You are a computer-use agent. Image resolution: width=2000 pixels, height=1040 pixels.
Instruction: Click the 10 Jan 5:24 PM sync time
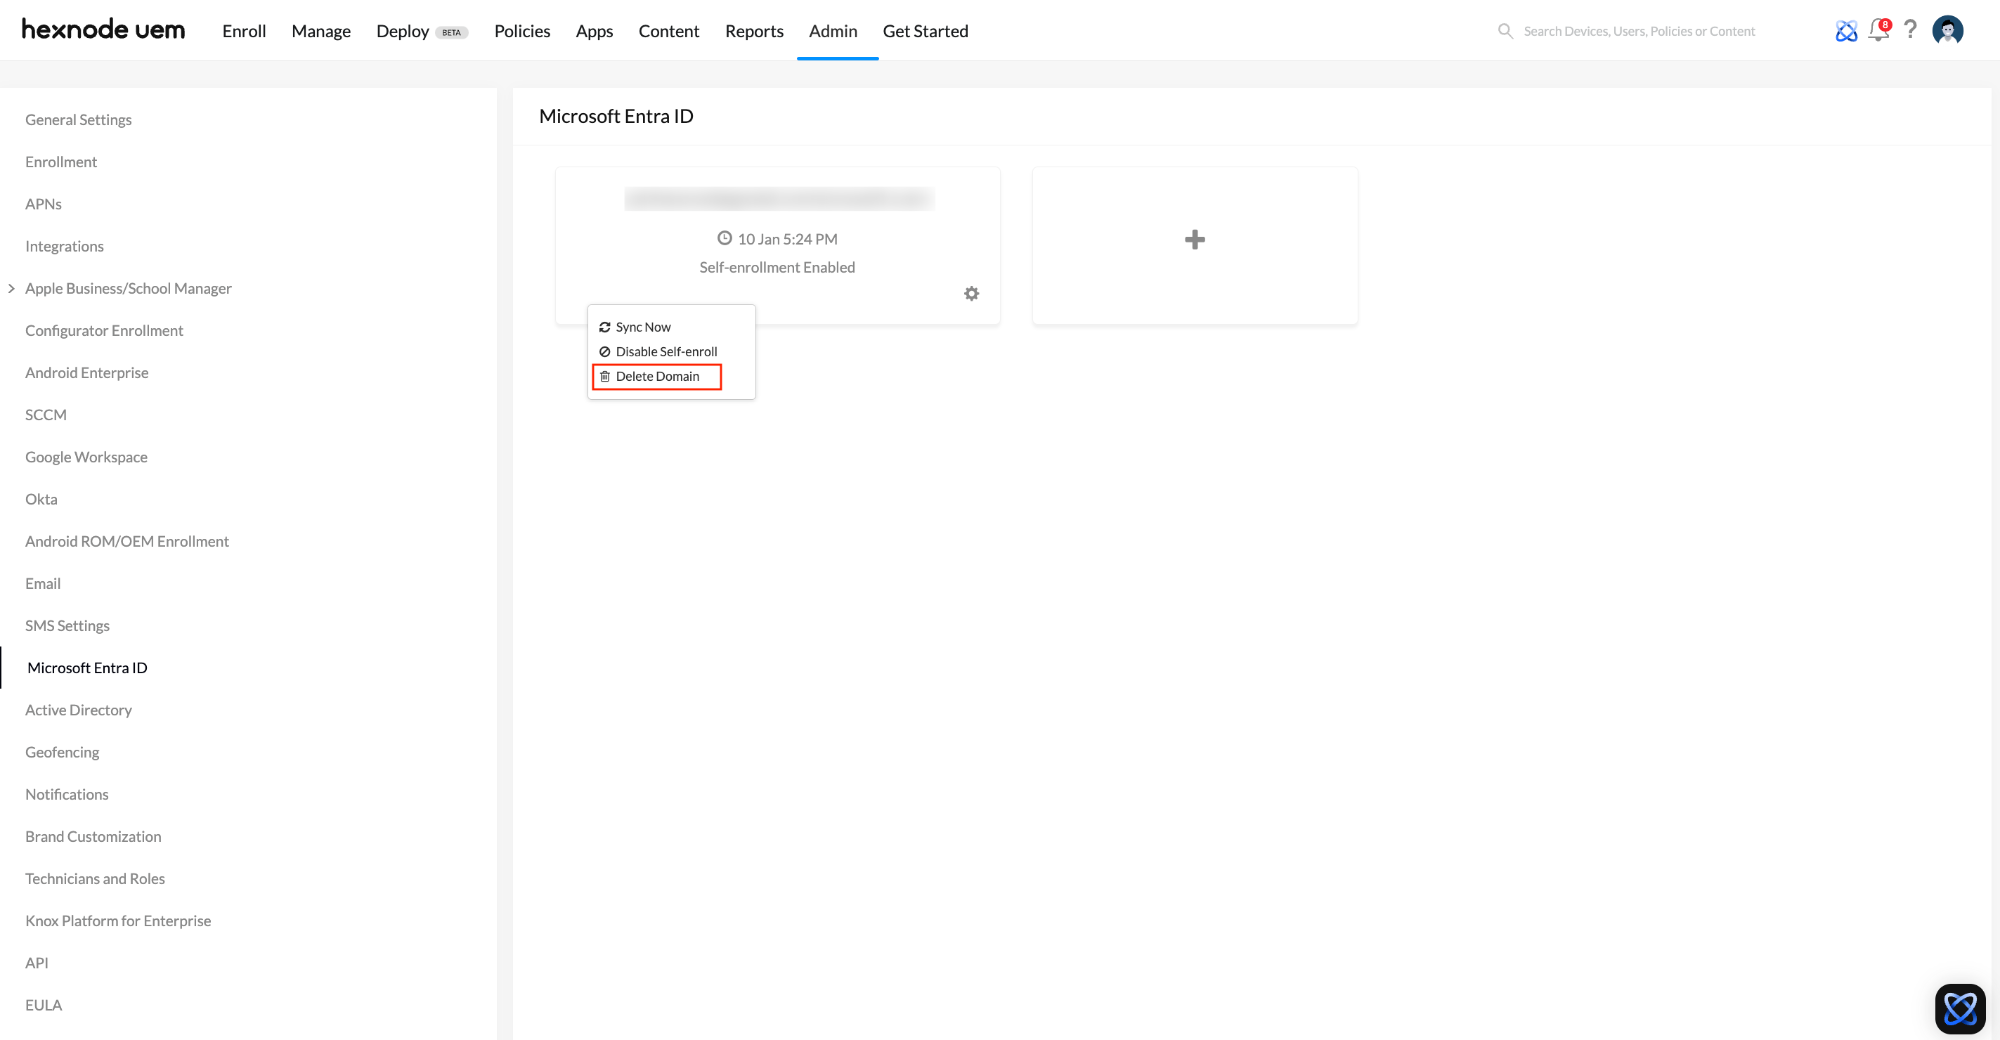click(787, 239)
